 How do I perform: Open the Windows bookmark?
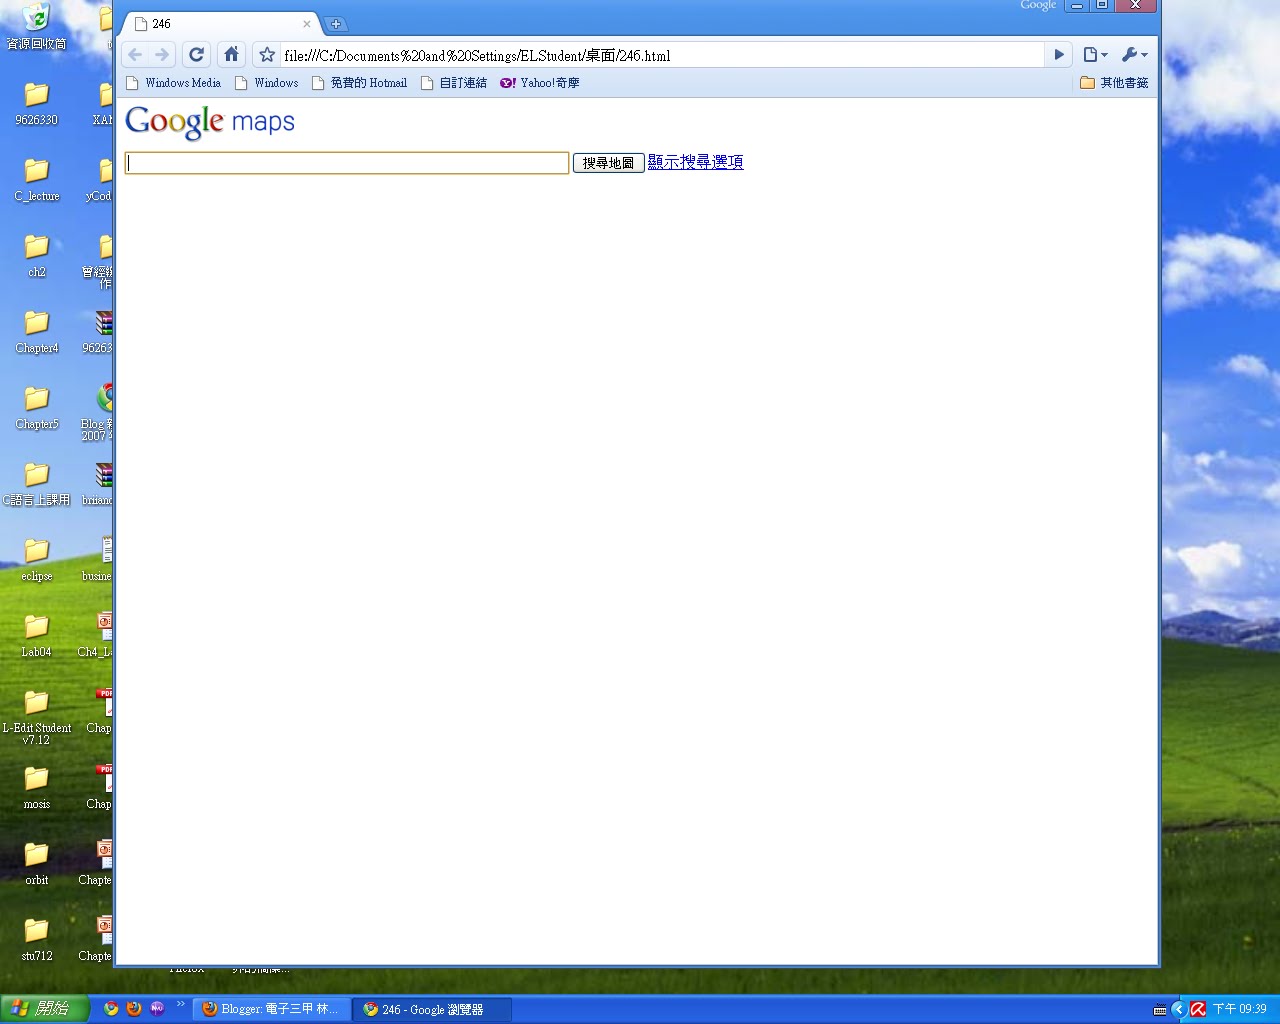point(266,83)
